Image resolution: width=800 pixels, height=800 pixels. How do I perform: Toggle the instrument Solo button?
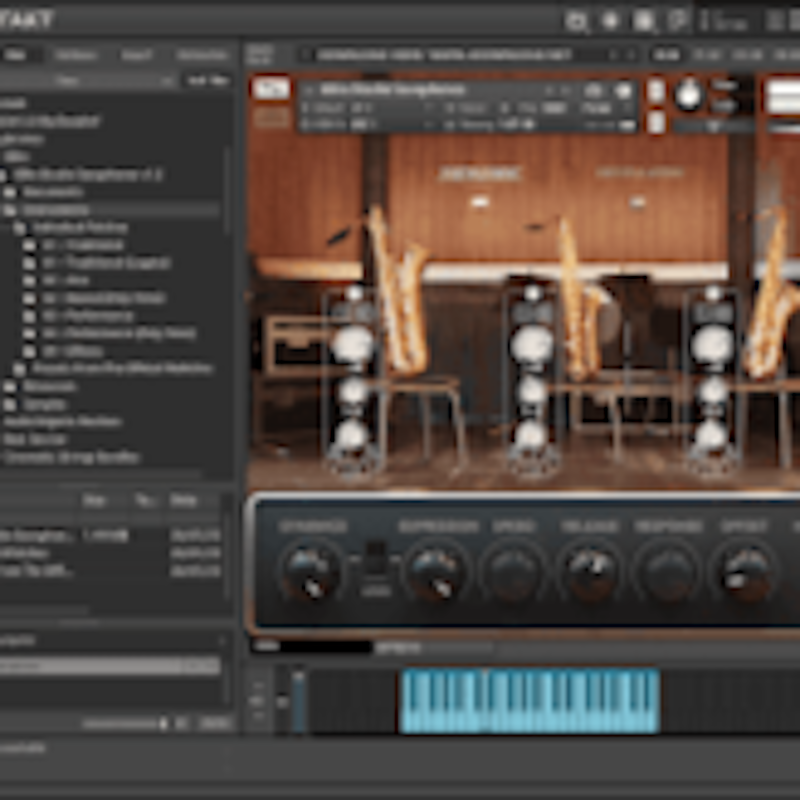click(x=655, y=90)
